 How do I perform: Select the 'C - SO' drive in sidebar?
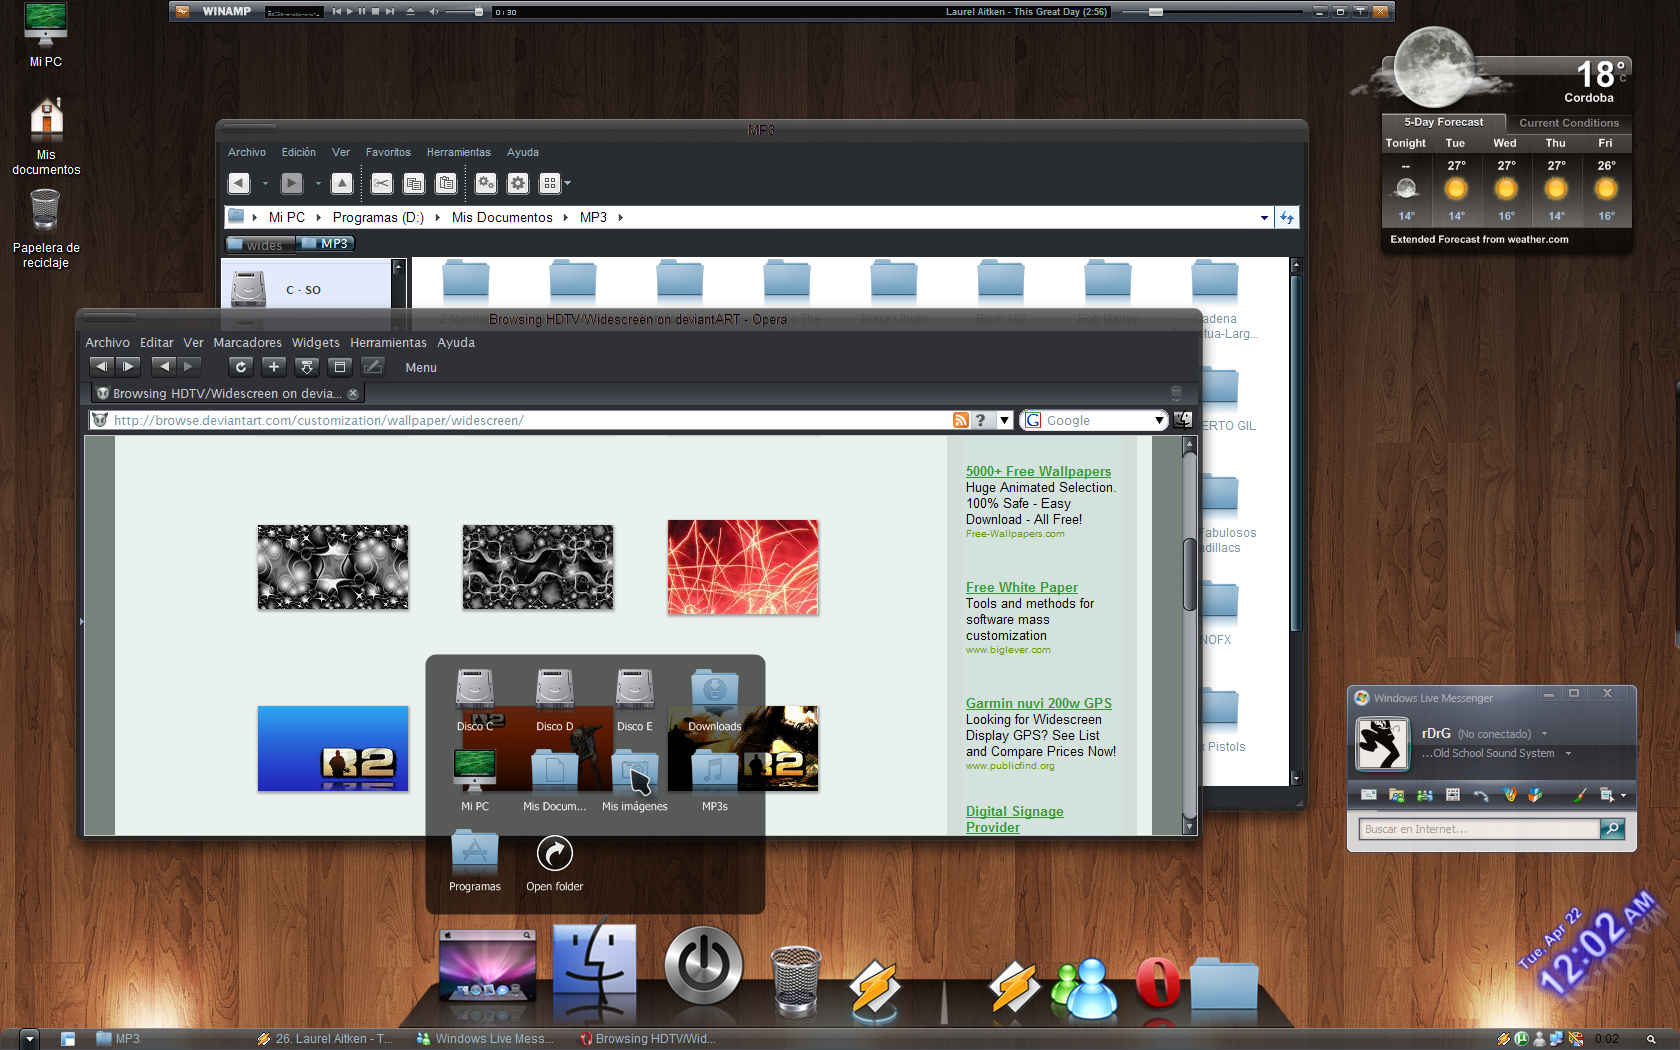pos(305,288)
